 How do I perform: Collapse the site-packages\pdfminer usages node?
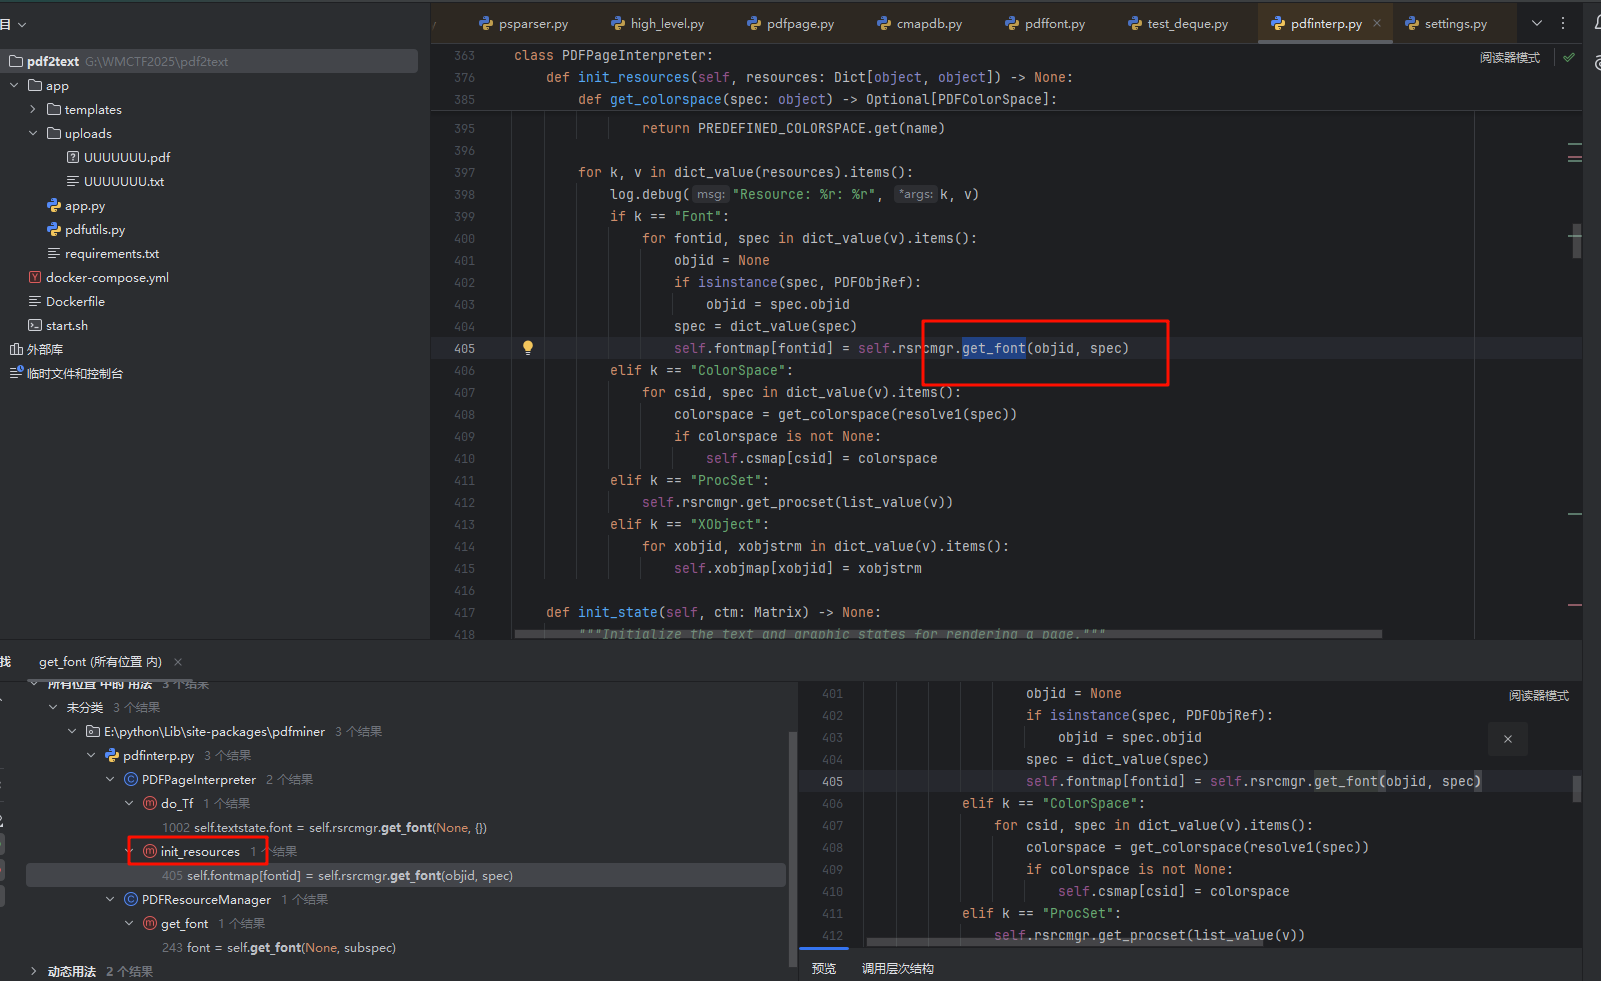click(73, 732)
